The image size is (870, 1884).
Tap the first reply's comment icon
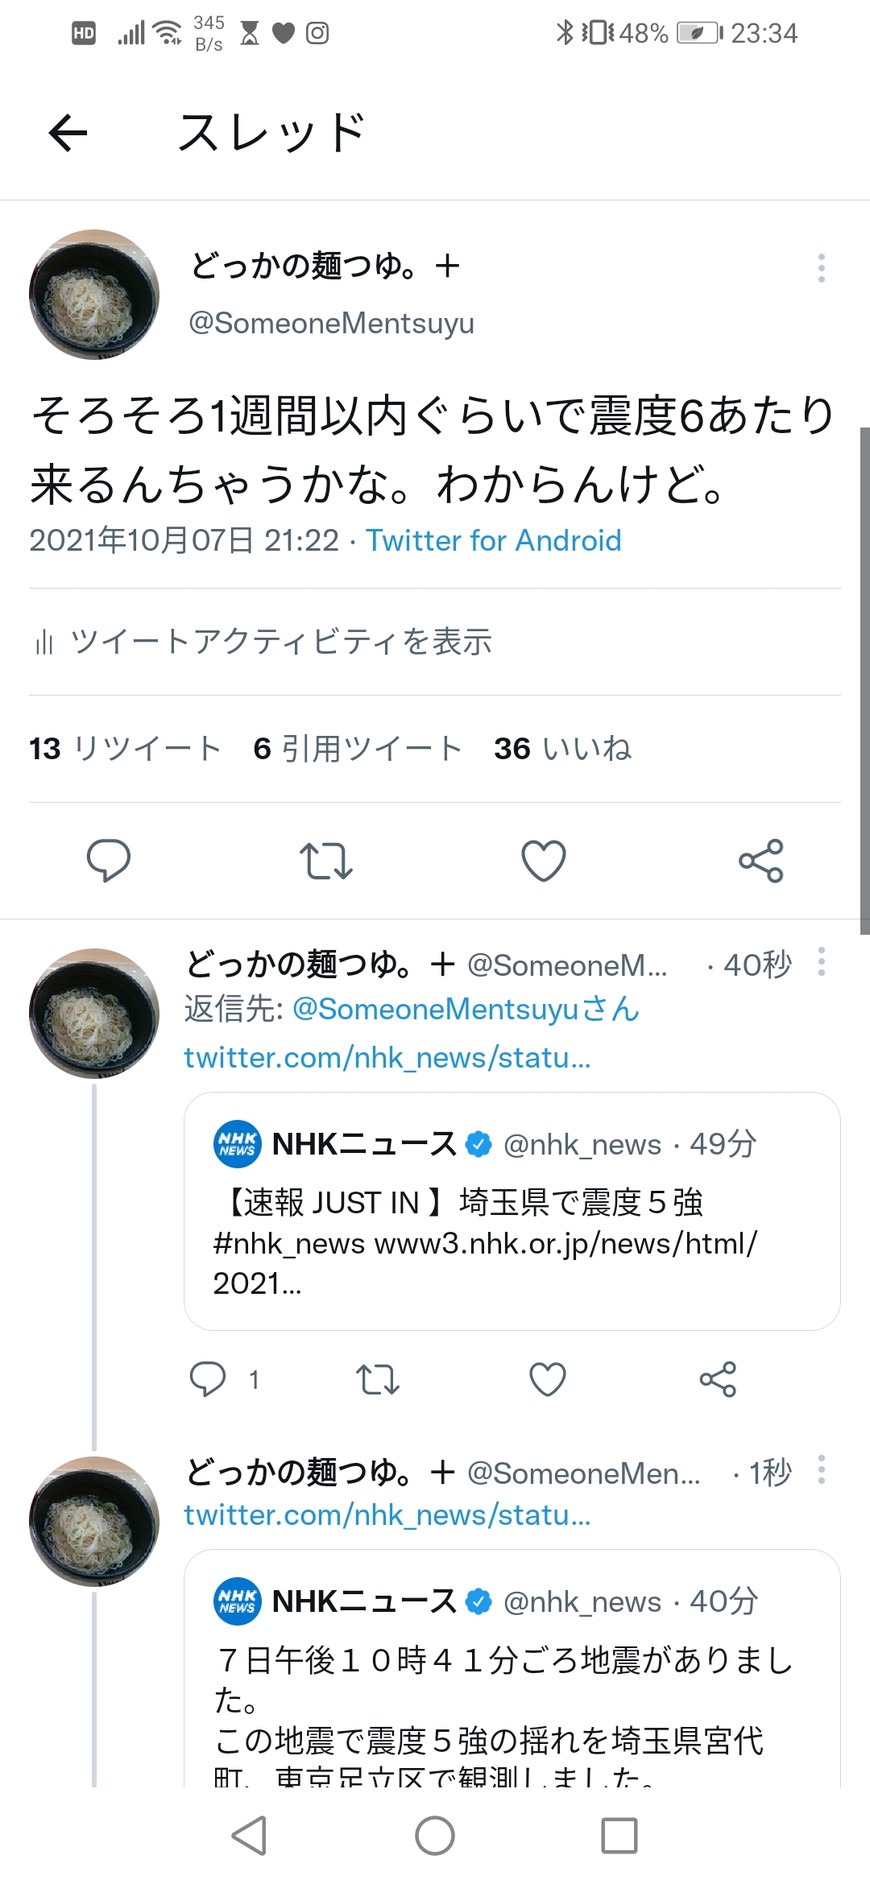(x=208, y=1379)
